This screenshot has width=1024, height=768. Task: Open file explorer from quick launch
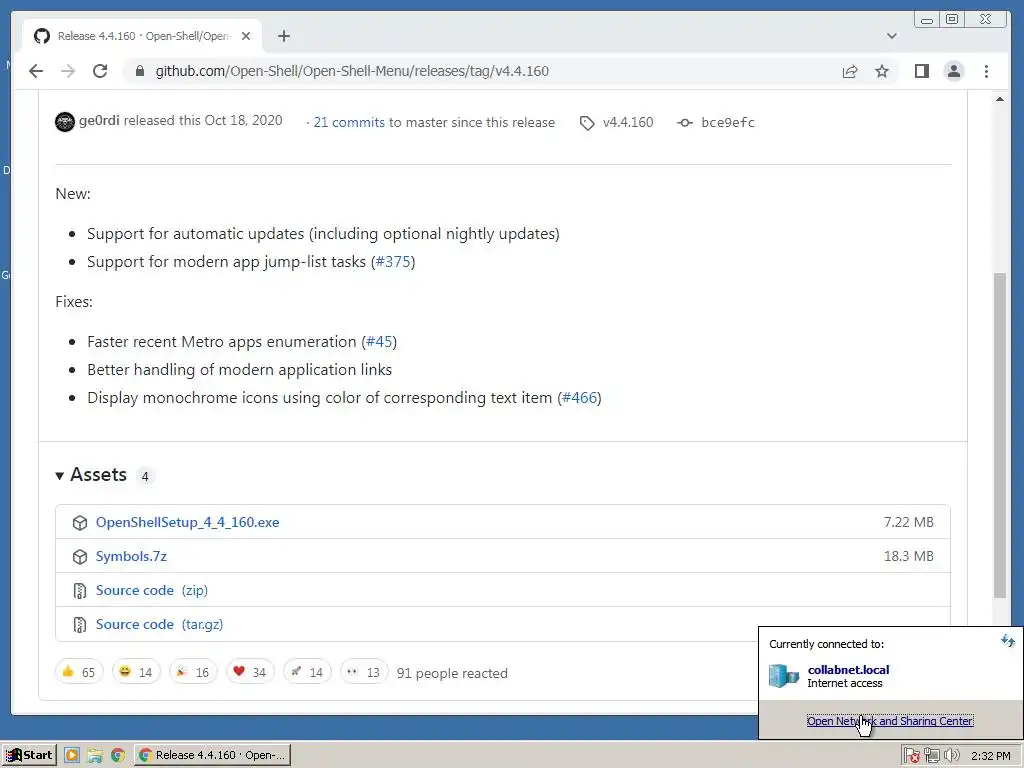click(95, 756)
